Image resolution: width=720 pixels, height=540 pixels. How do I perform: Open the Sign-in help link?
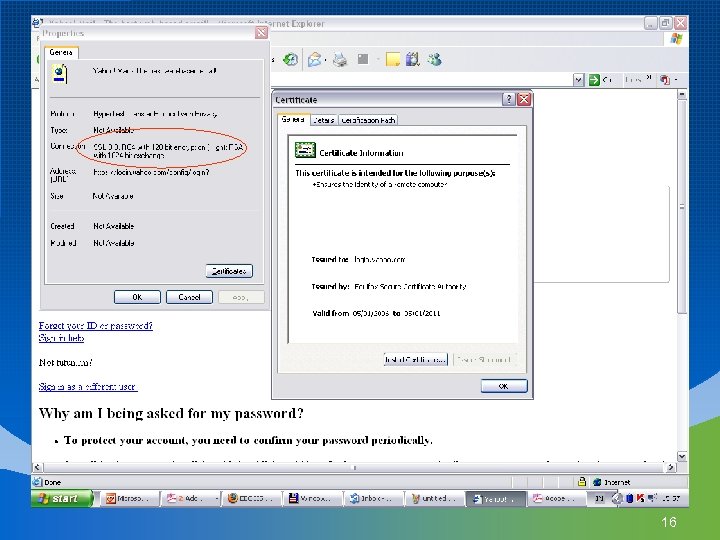coord(62,338)
